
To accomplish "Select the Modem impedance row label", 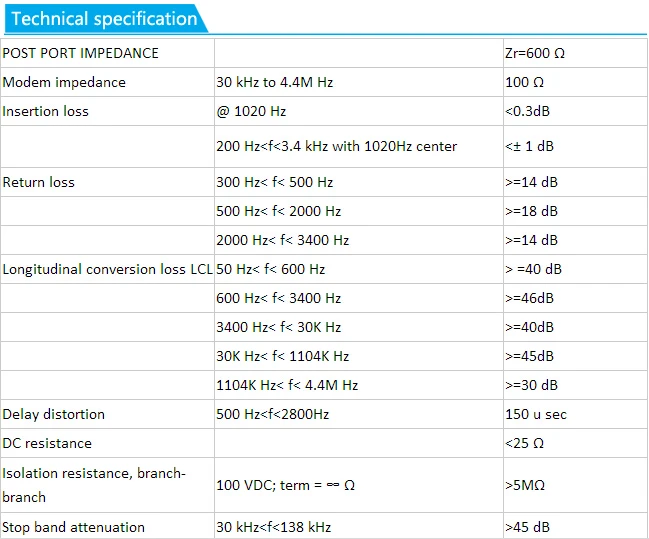I will (64, 82).
